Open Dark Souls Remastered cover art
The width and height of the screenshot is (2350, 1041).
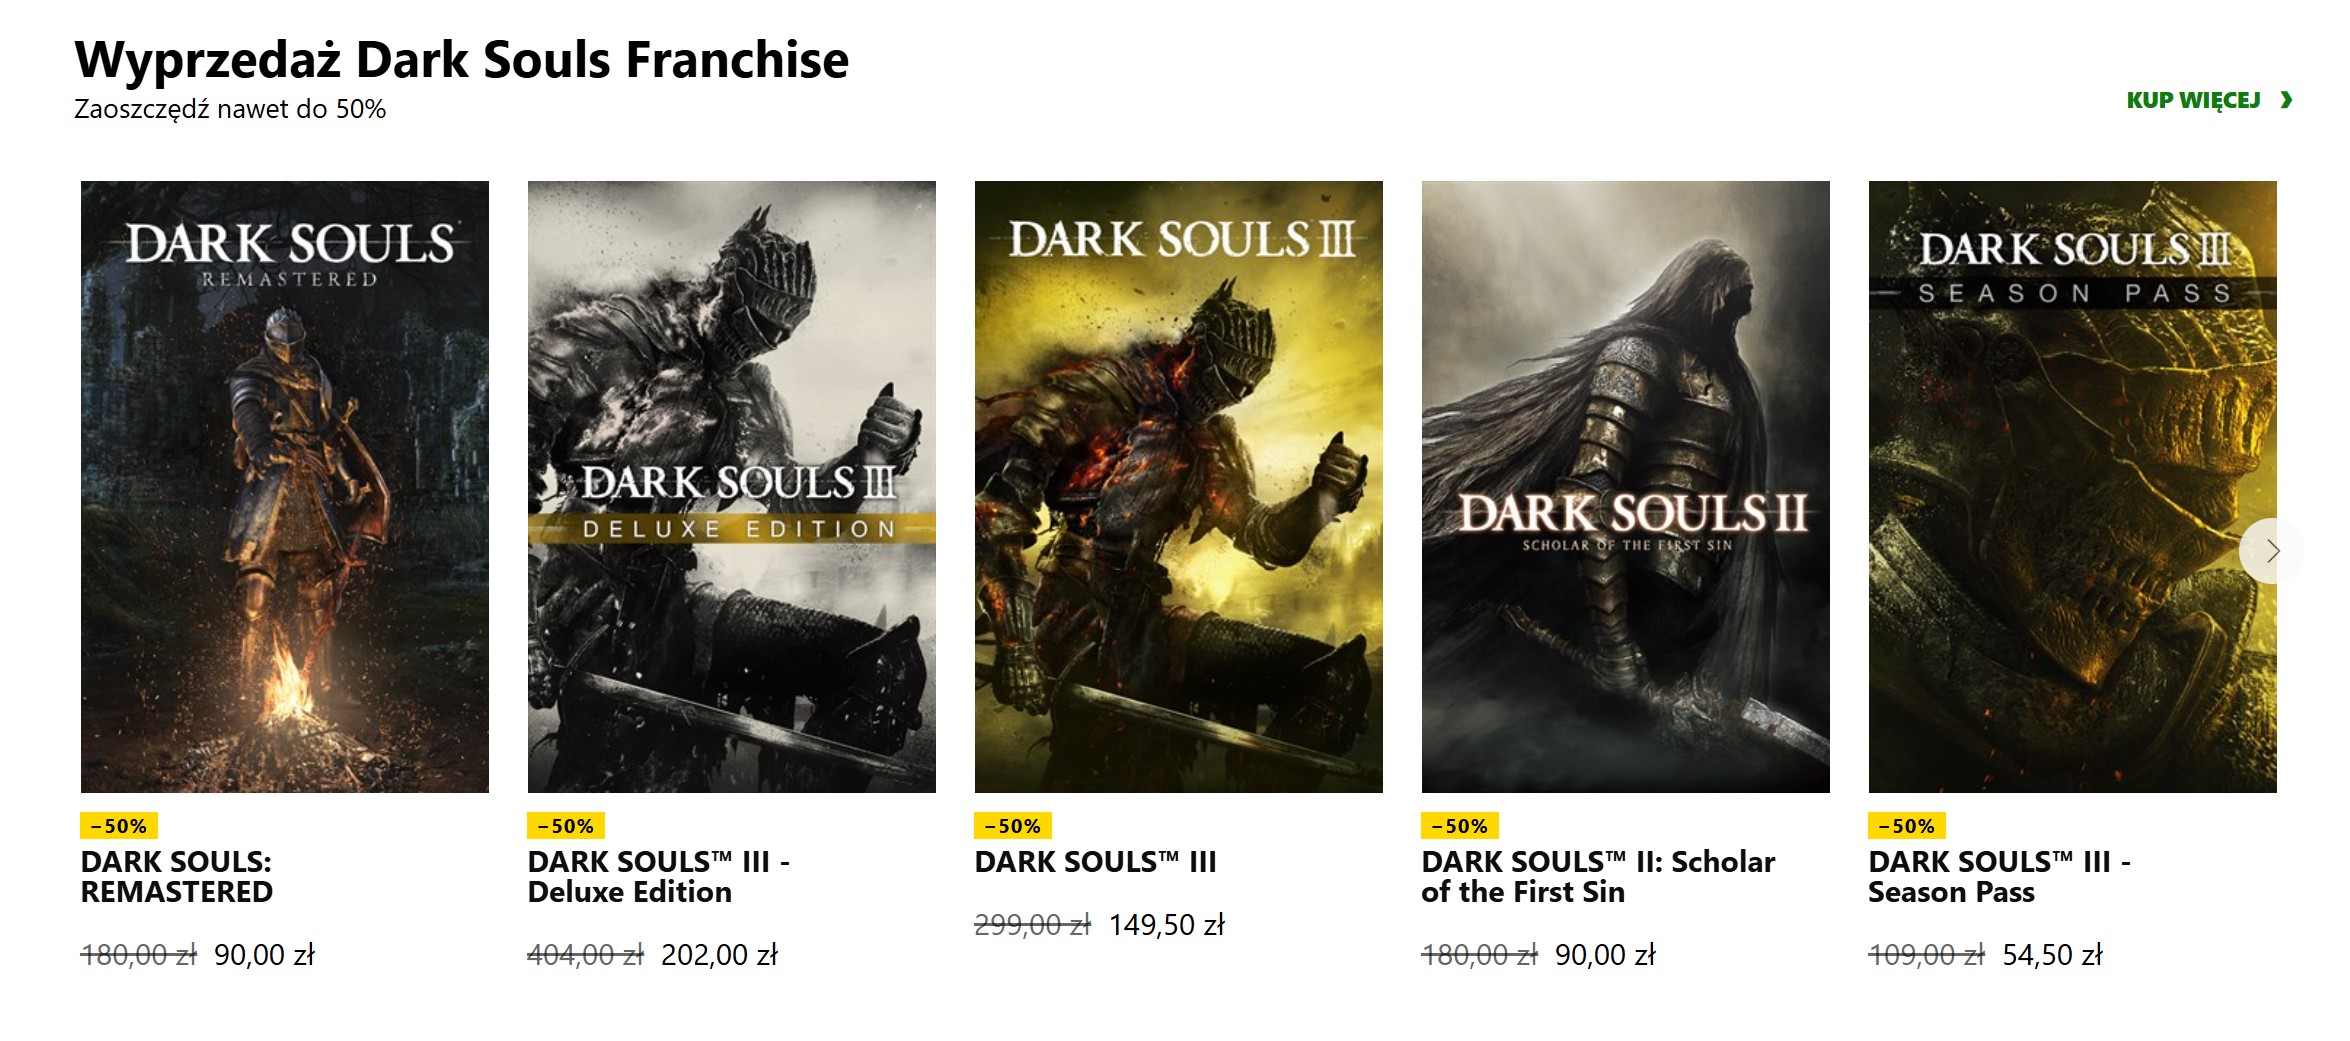tap(285, 487)
